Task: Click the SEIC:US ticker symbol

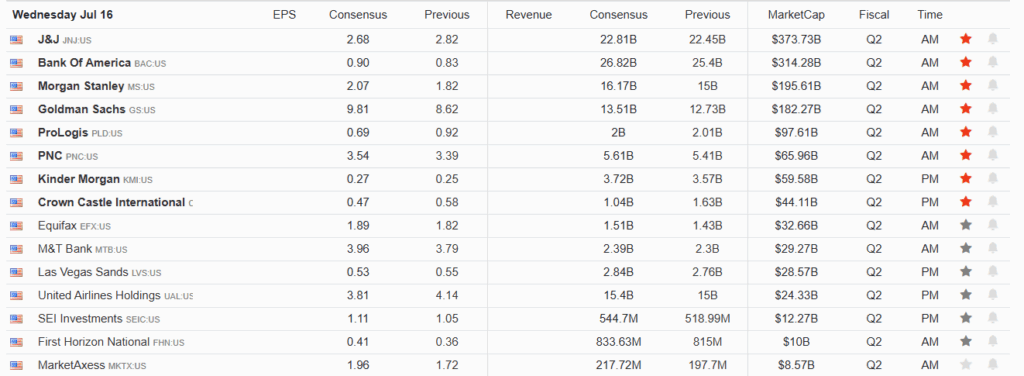Action: click(x=142, y=319)
